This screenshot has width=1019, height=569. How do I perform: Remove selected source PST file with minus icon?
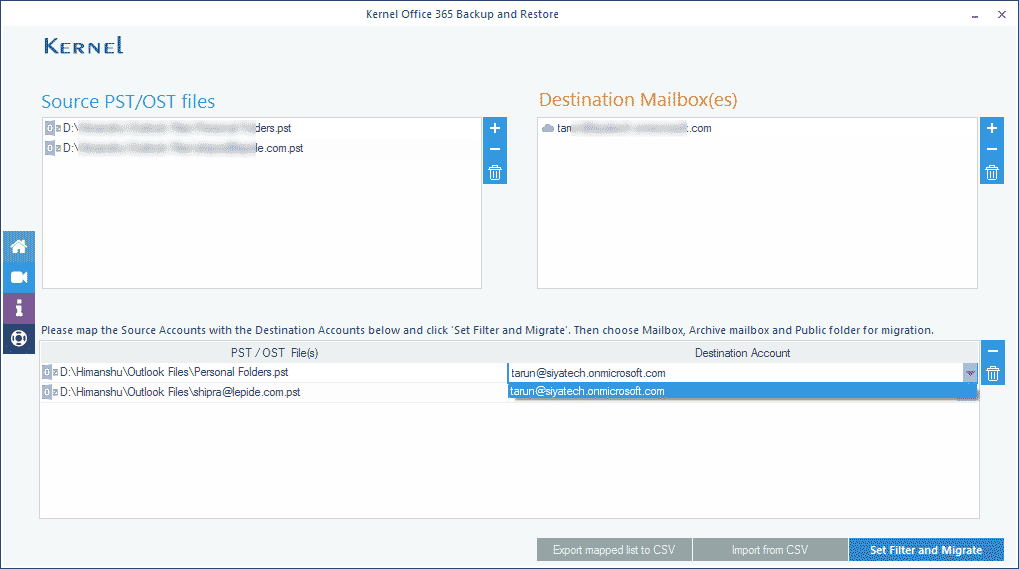coord(495,149)
